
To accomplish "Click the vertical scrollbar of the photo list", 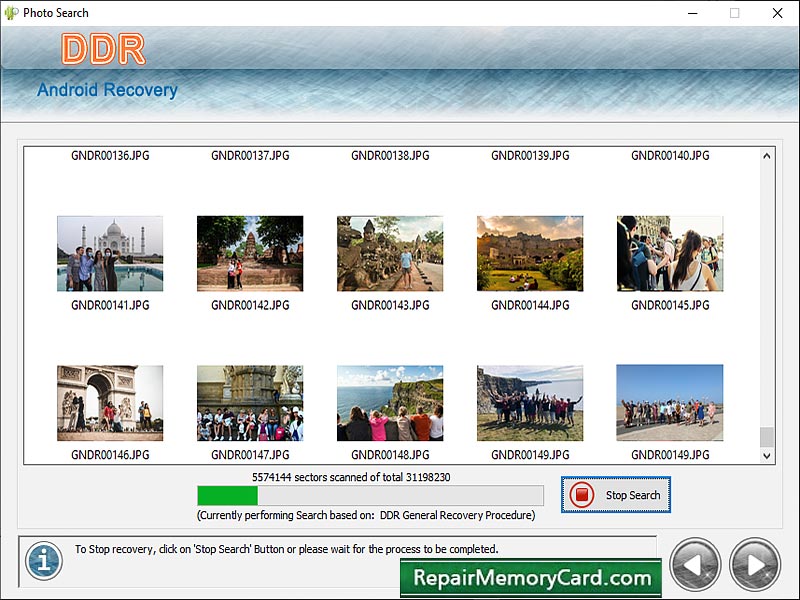I will click(765, 300).
